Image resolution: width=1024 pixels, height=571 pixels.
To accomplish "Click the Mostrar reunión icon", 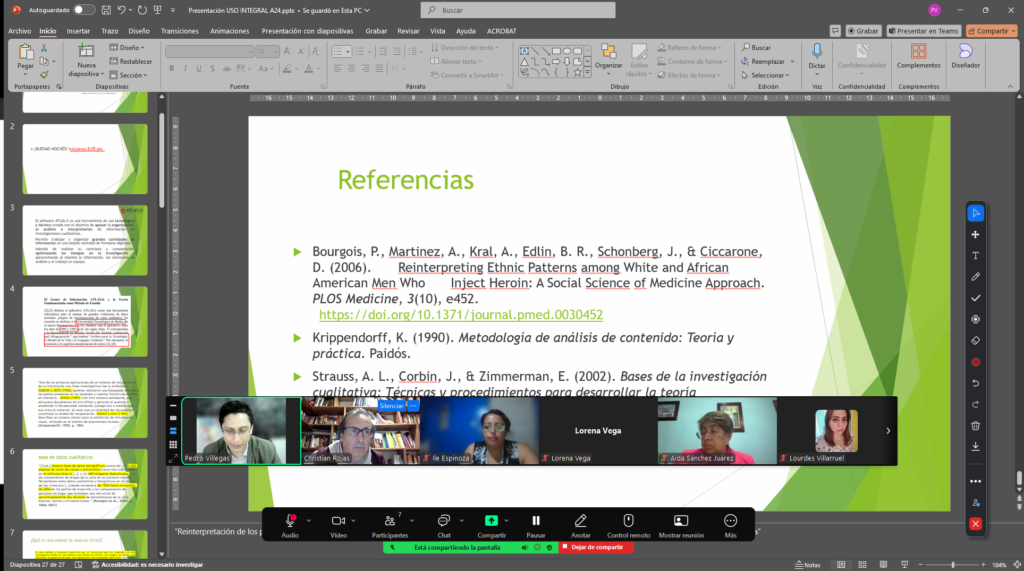I will pyautogui.click(x=680, y=521).
